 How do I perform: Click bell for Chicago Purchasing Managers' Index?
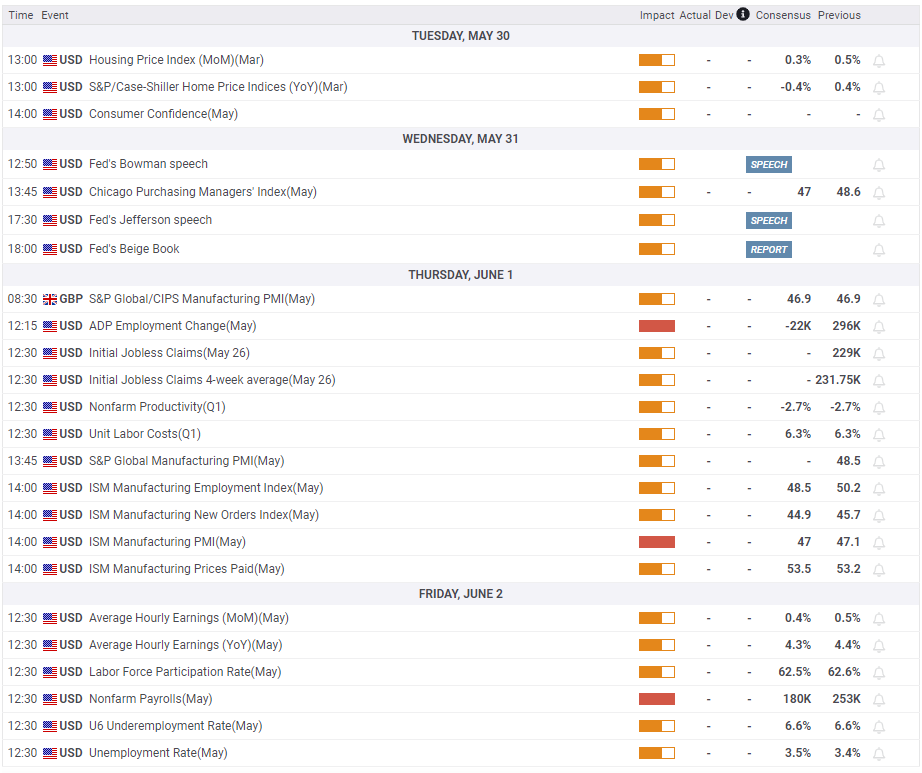click(879, 193)
